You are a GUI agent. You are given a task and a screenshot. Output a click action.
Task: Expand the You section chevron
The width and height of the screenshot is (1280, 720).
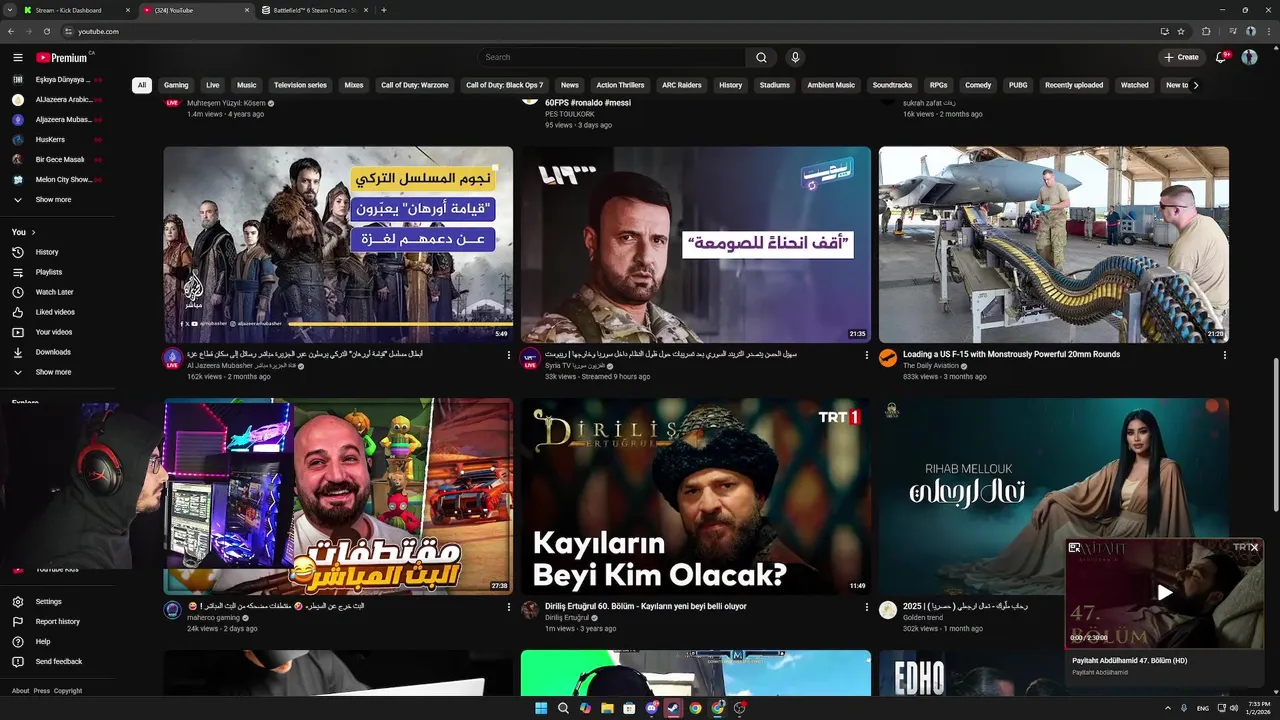coord(33,232)
